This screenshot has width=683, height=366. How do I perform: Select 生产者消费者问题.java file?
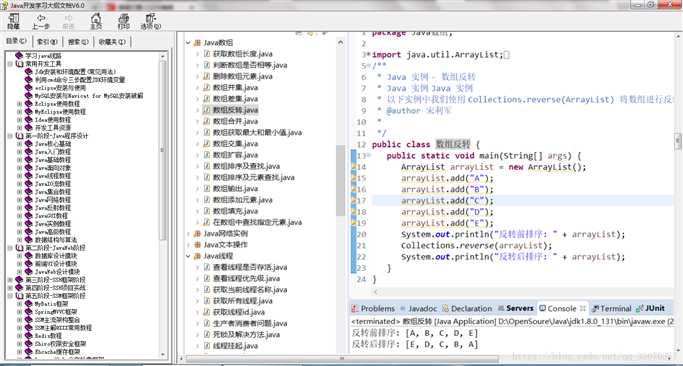pyautogui.click(x=250, y=323)
